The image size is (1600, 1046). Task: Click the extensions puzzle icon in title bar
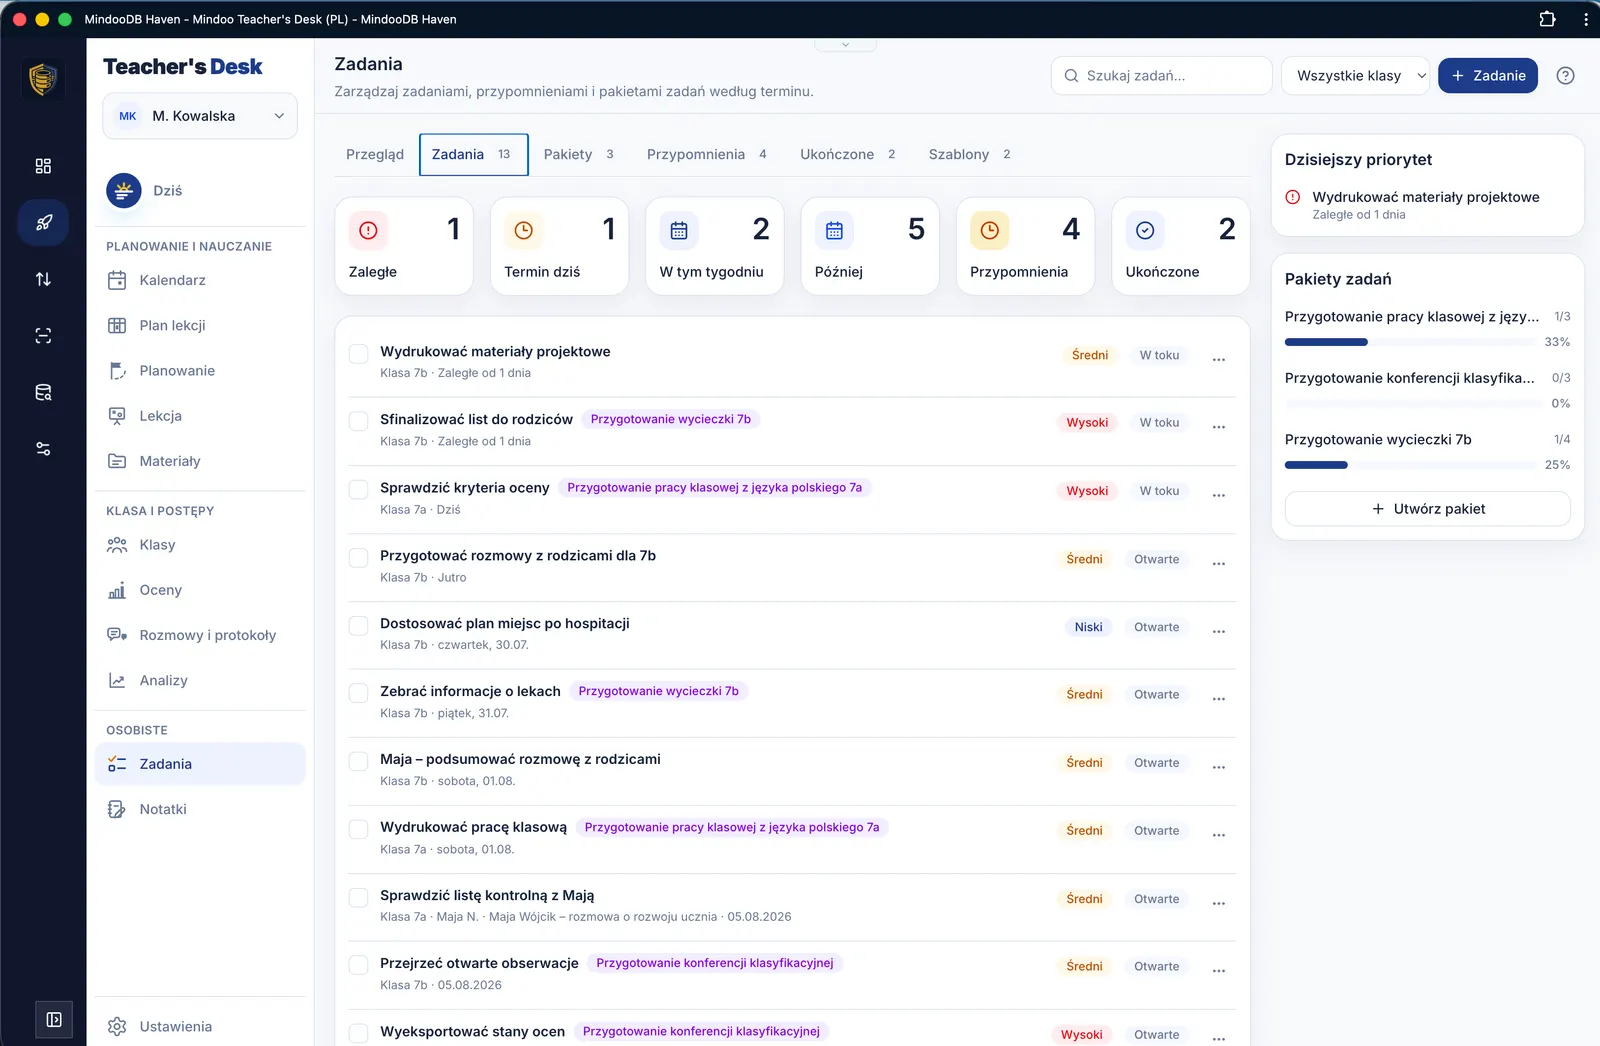coord(1547,19)
